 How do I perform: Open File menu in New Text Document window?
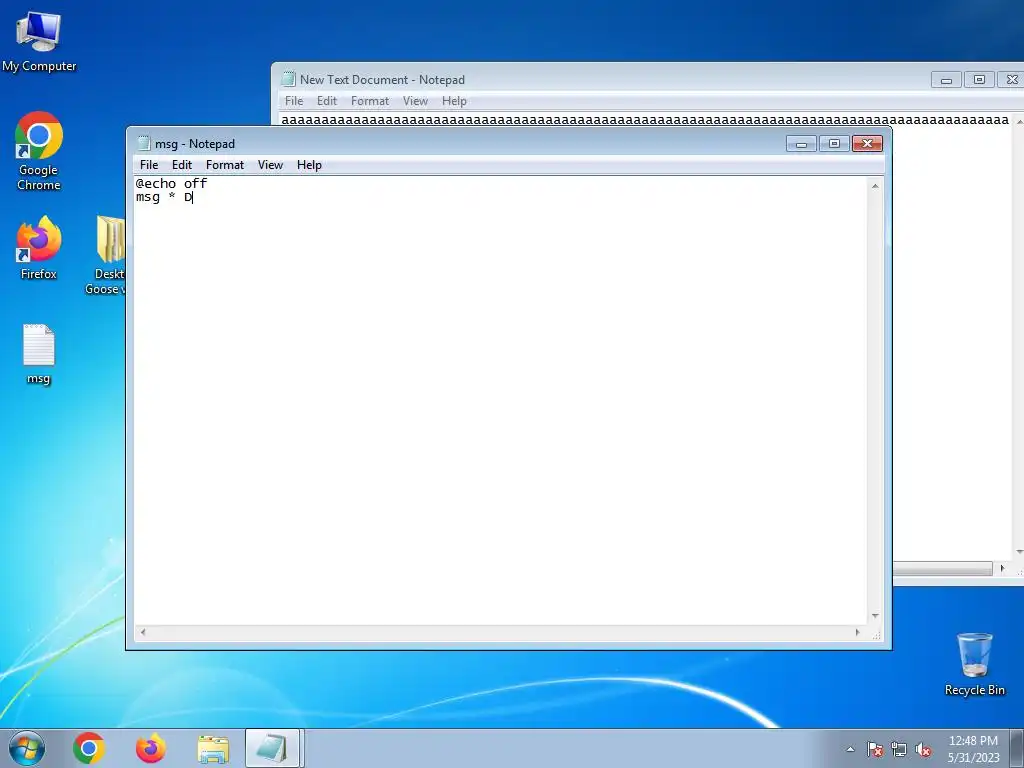pos(294,101)
